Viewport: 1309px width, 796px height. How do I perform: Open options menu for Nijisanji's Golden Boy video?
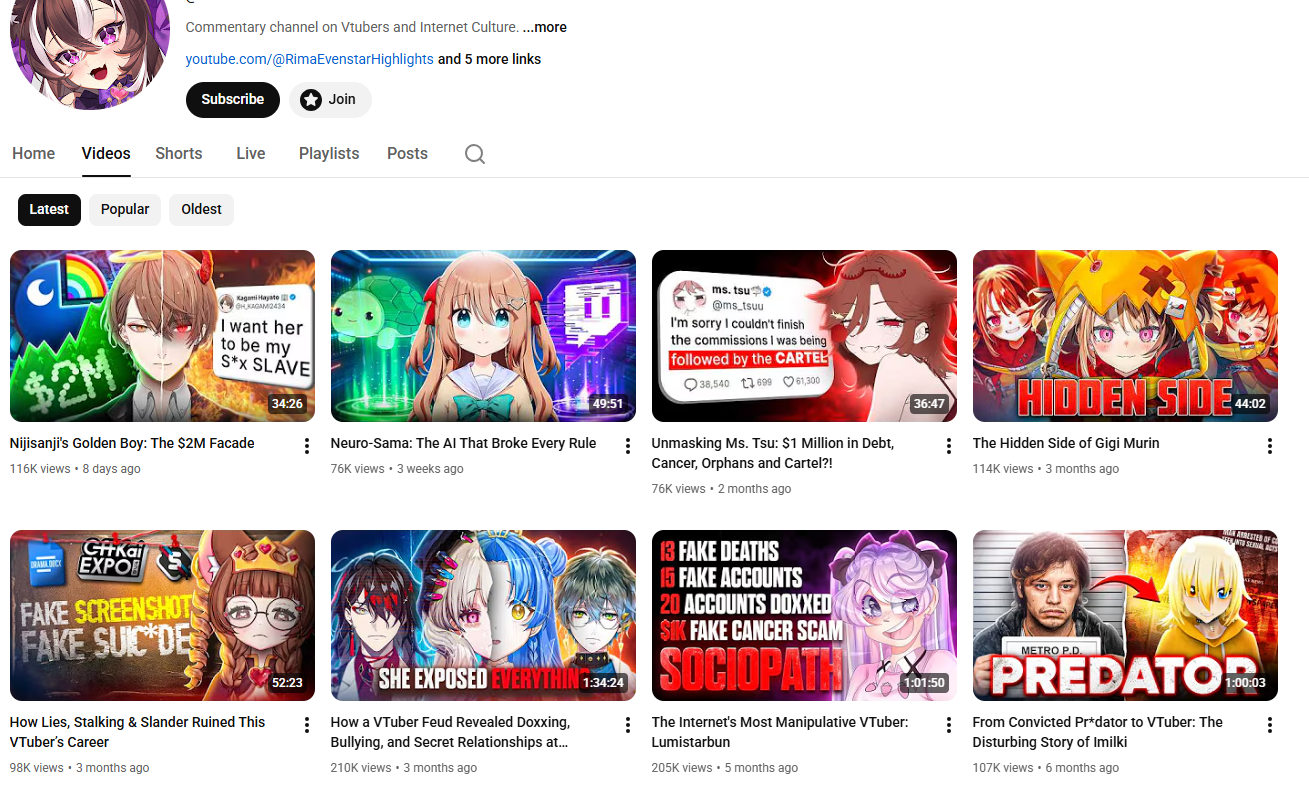307,446
